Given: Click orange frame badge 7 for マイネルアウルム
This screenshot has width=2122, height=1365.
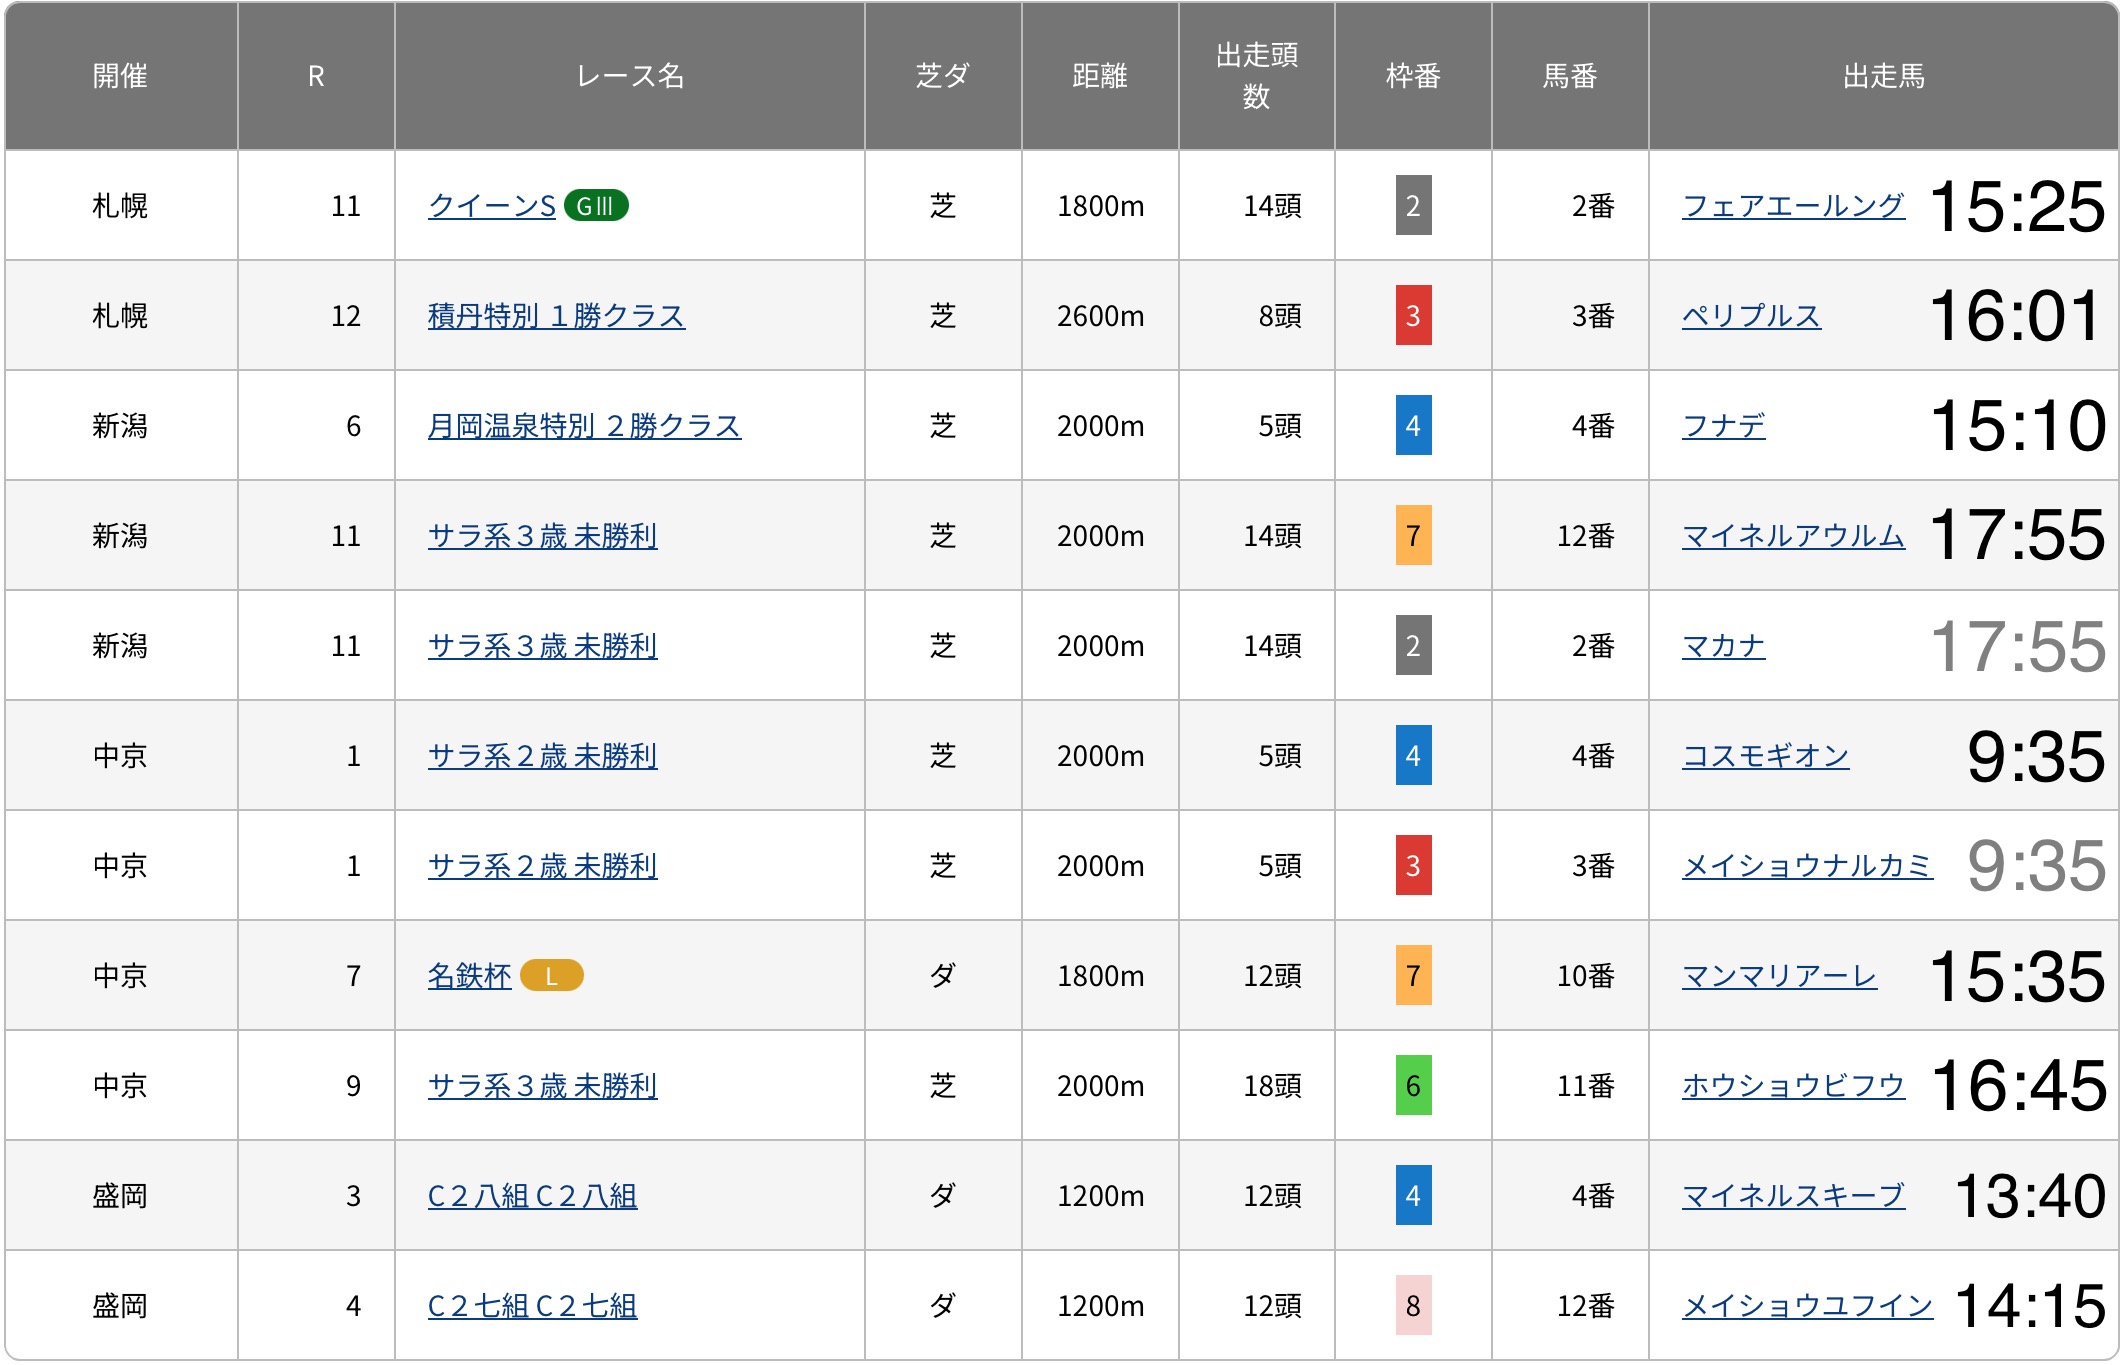Looking at the screenshot, I should (1412, 536).
